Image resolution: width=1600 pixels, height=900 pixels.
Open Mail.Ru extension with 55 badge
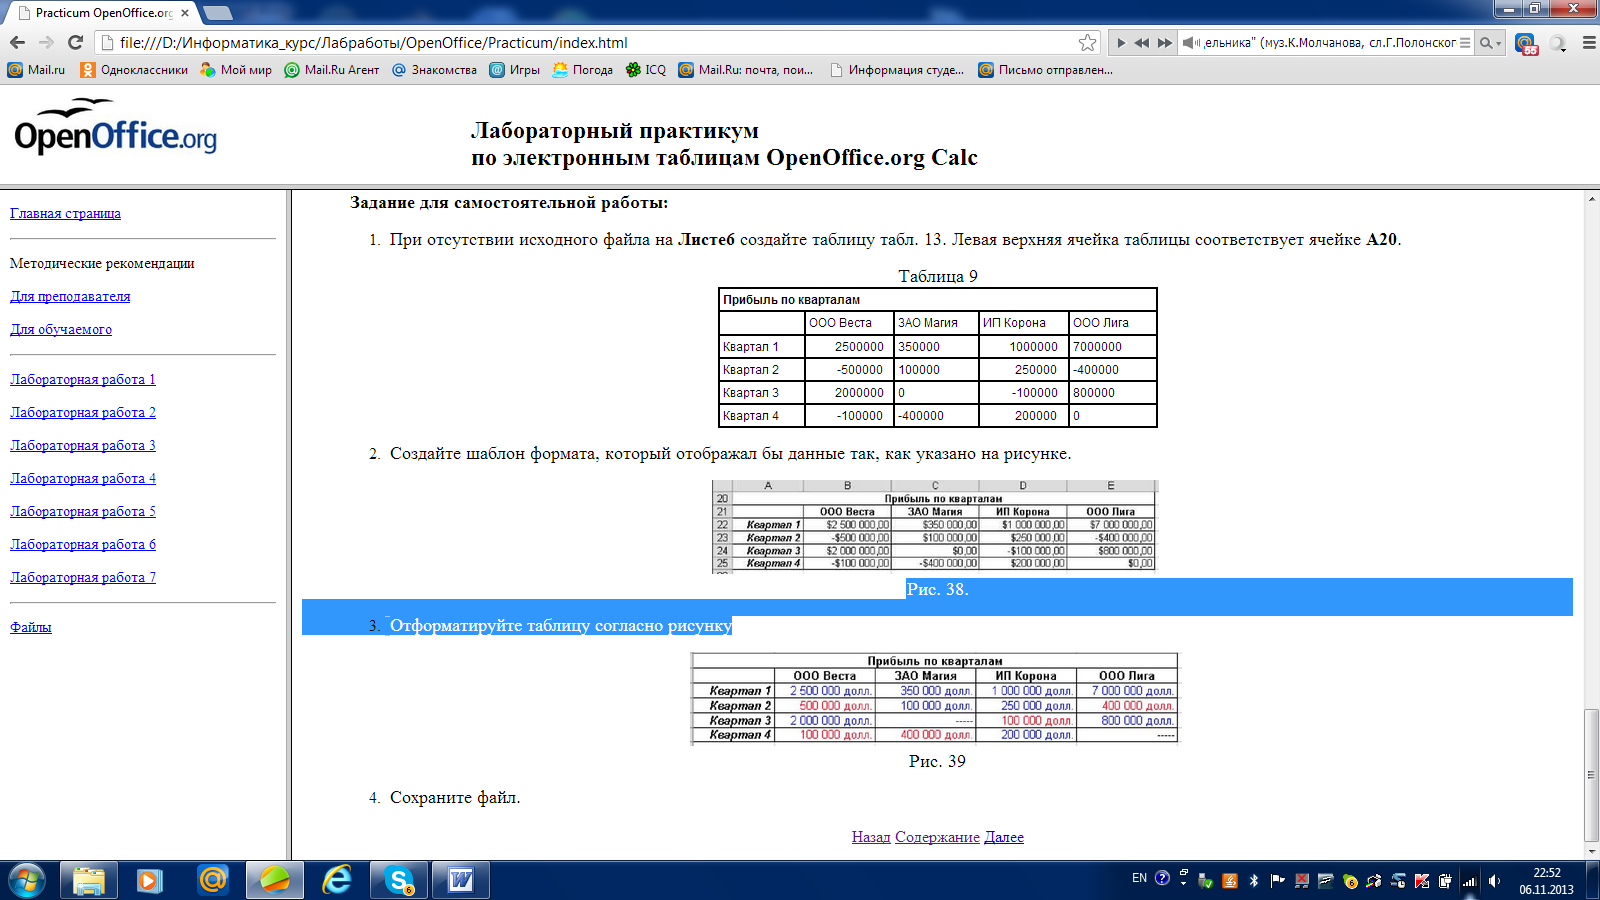click(x=1526, y=43)
